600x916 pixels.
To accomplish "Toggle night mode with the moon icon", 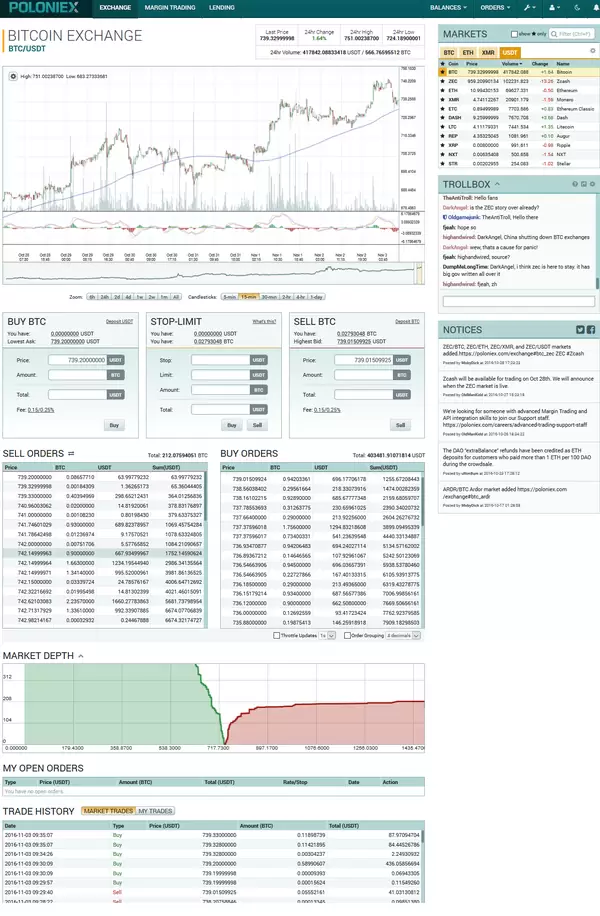I will point(577,8).
